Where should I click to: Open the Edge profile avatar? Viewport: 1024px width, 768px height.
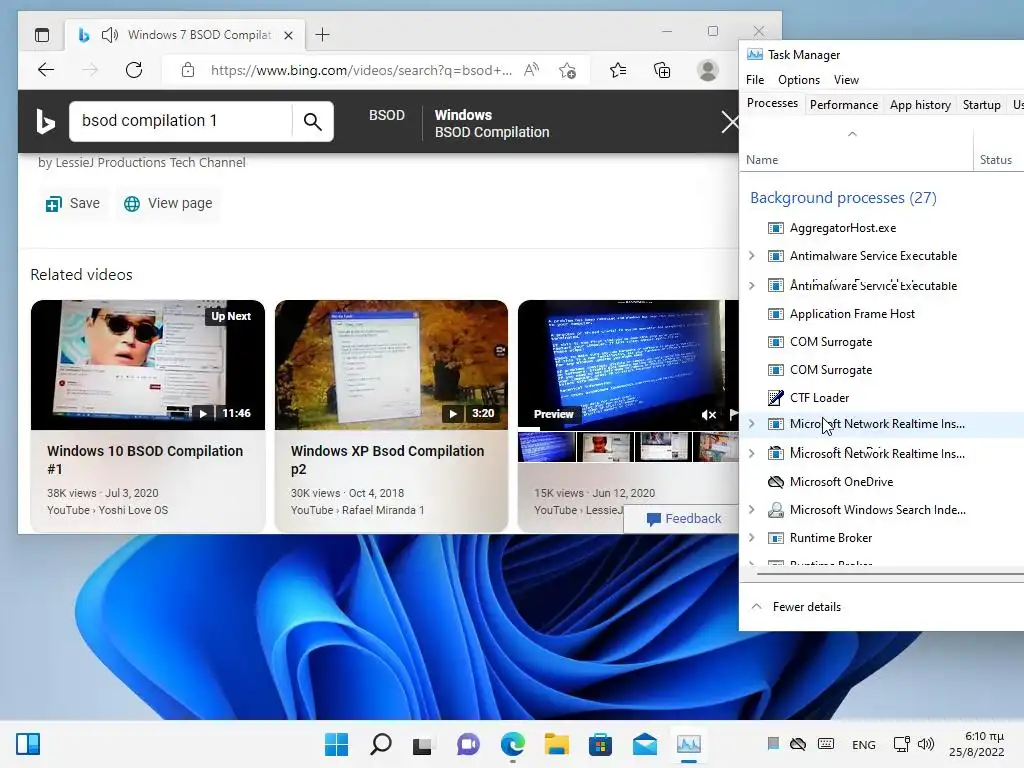707,70
